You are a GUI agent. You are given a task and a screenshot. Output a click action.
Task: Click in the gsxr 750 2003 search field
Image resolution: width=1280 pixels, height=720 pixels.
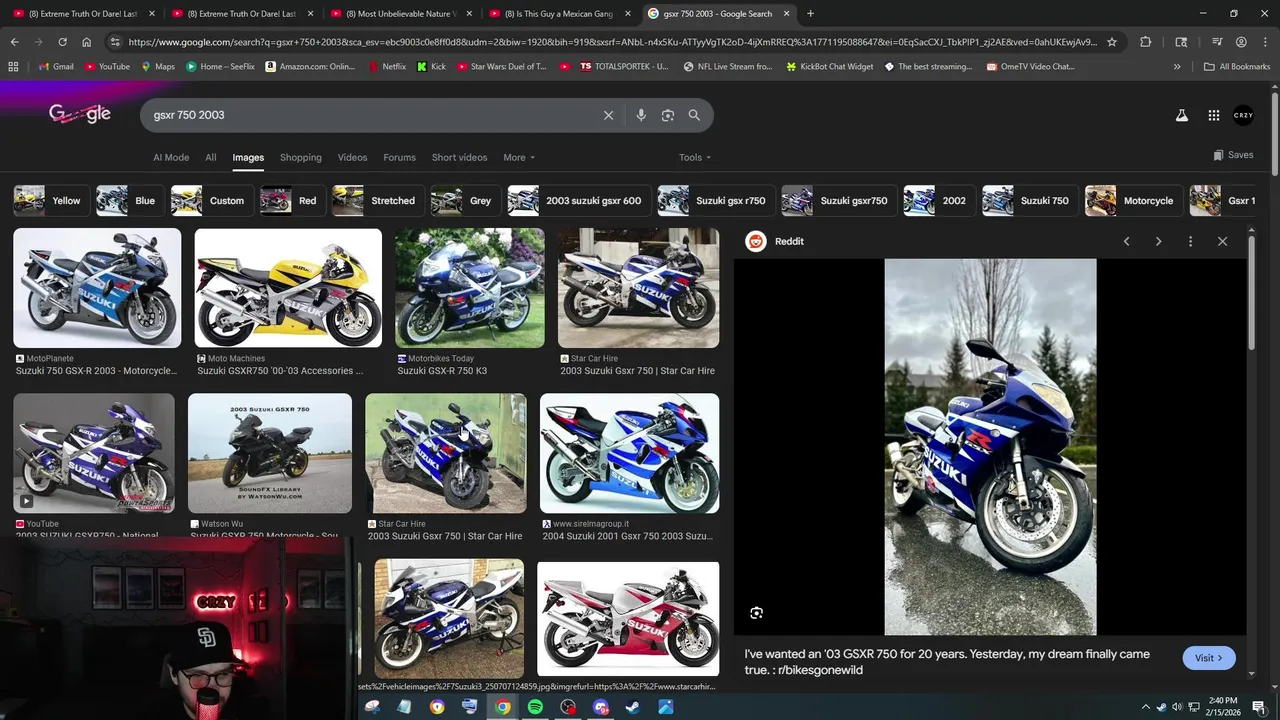coord(370,115)
